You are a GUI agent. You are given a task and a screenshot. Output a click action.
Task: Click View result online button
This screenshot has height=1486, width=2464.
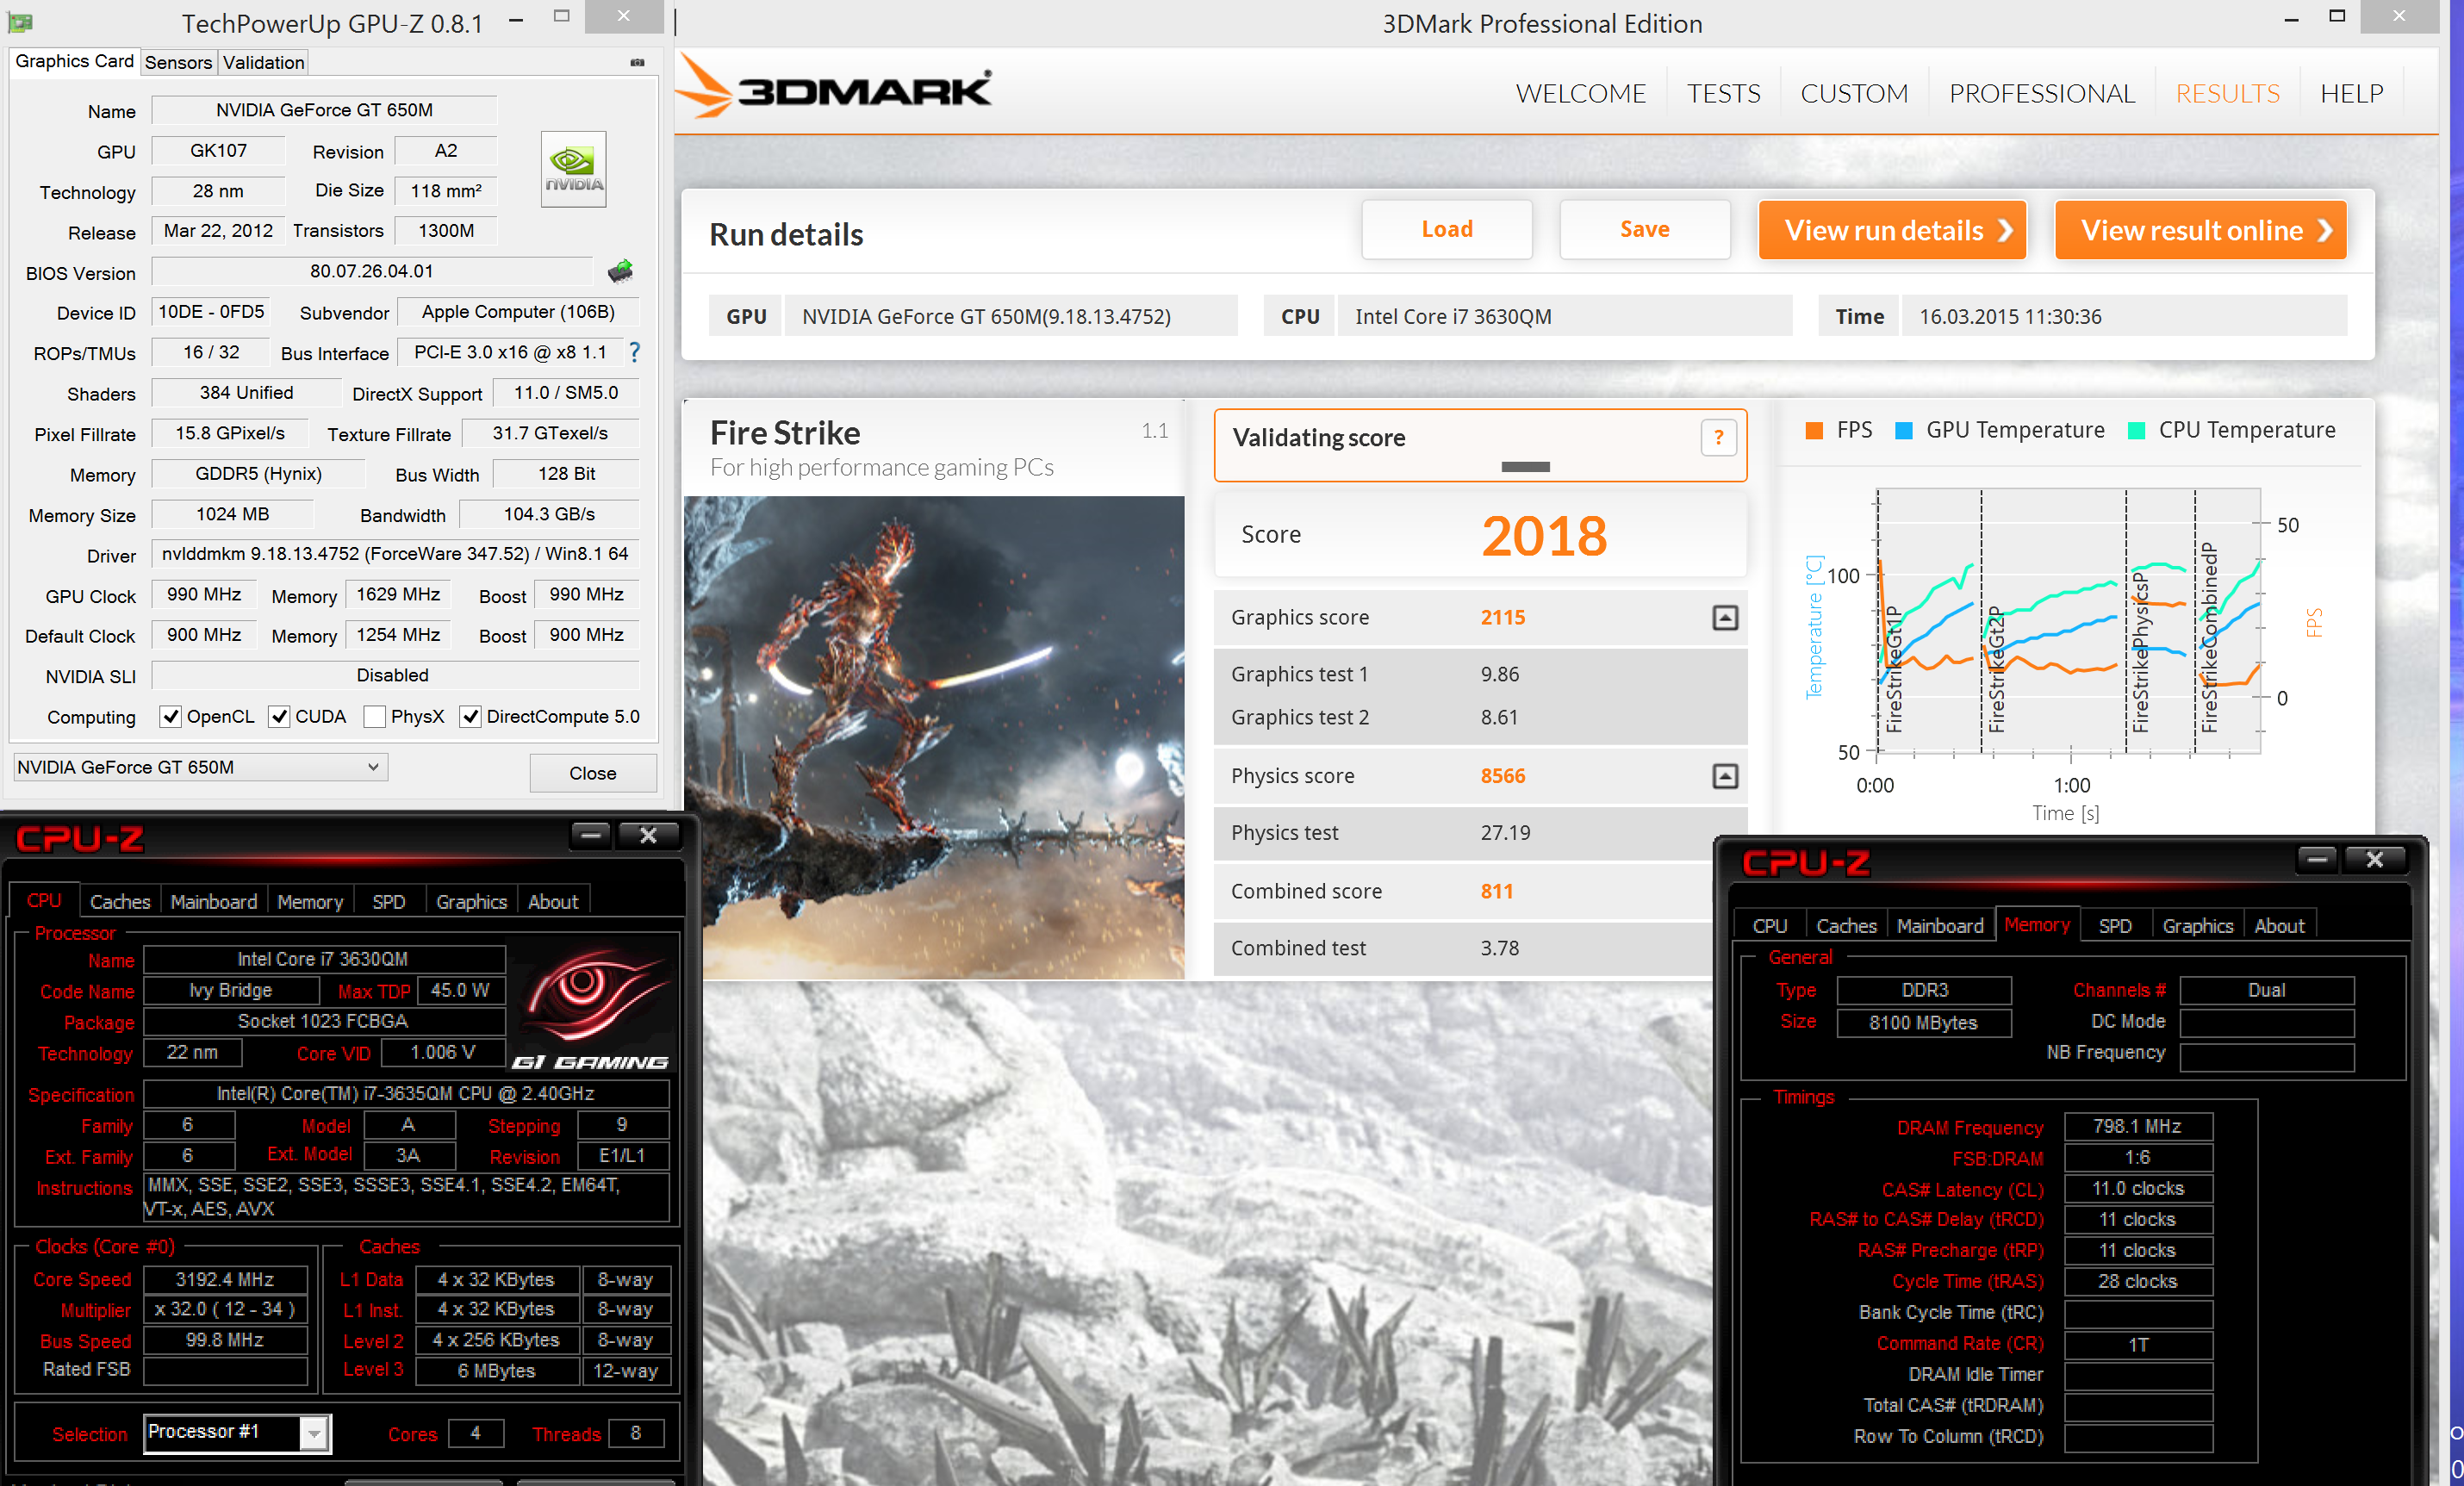point(2201,231)
